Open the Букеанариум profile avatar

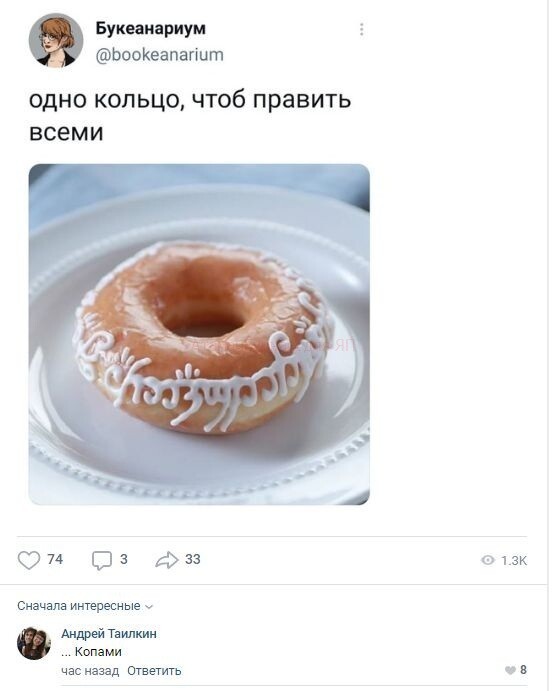[x=56, y=41]
